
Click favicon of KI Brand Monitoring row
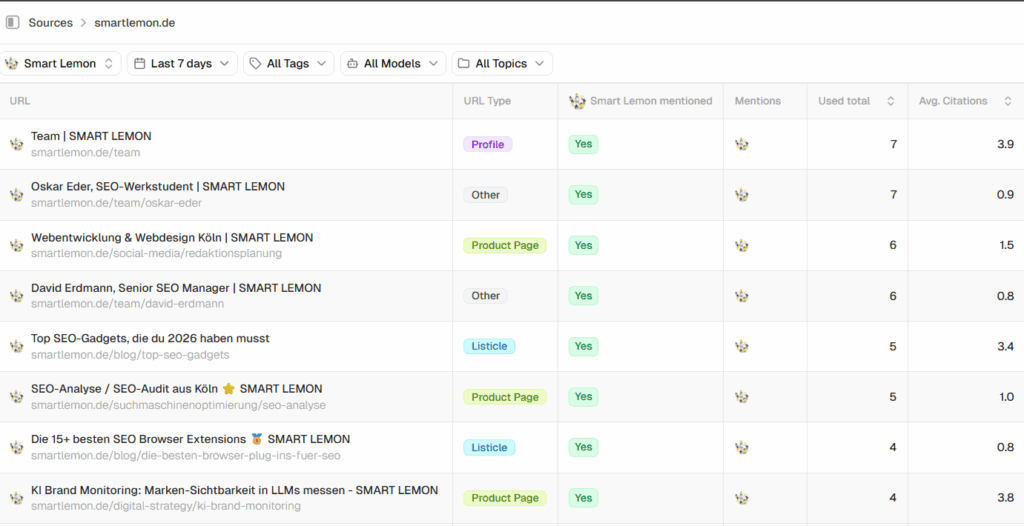pyautogui.click(x=16, y=497)
